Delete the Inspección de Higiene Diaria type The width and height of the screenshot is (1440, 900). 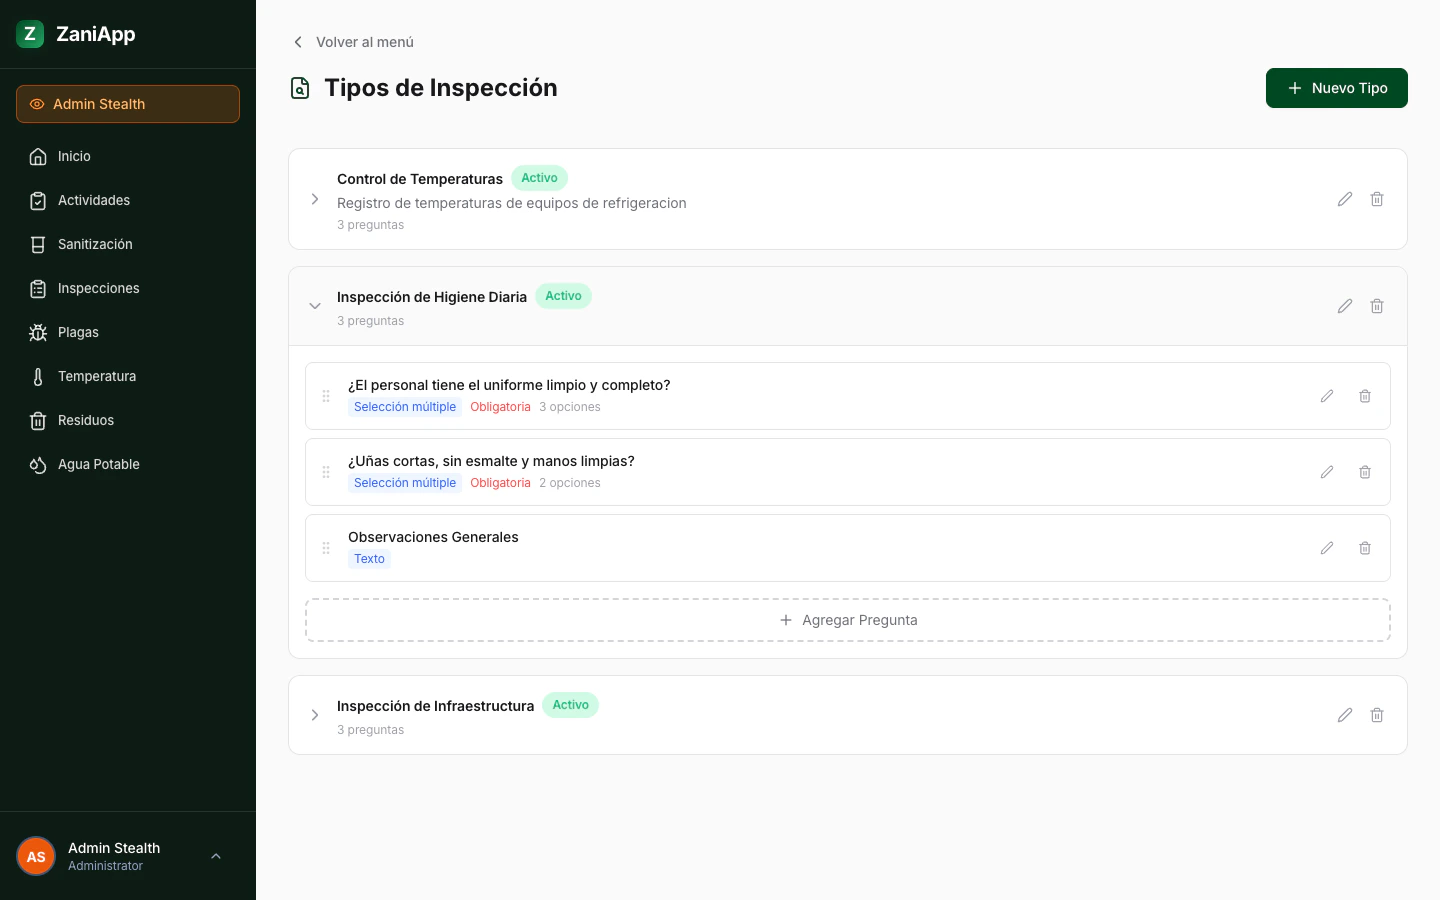coord(1377,306)
